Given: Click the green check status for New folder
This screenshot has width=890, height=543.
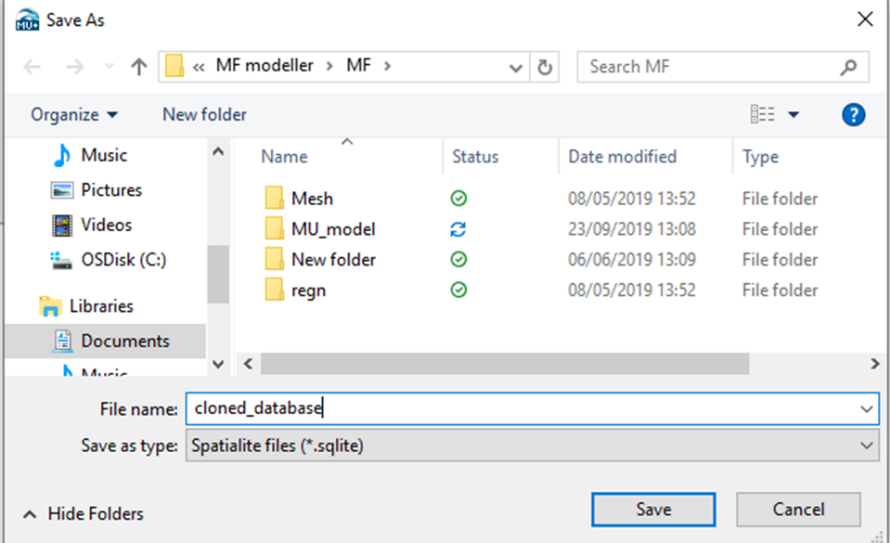Looking at the screenshot, I should pos(458,260).
